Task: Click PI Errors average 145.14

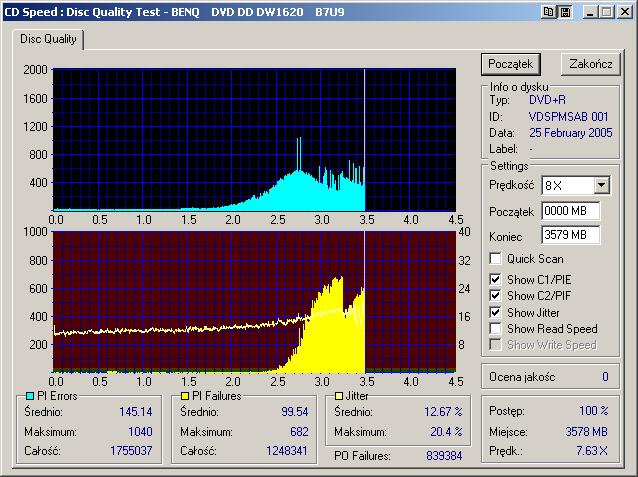Action: [x=136, y=412]
